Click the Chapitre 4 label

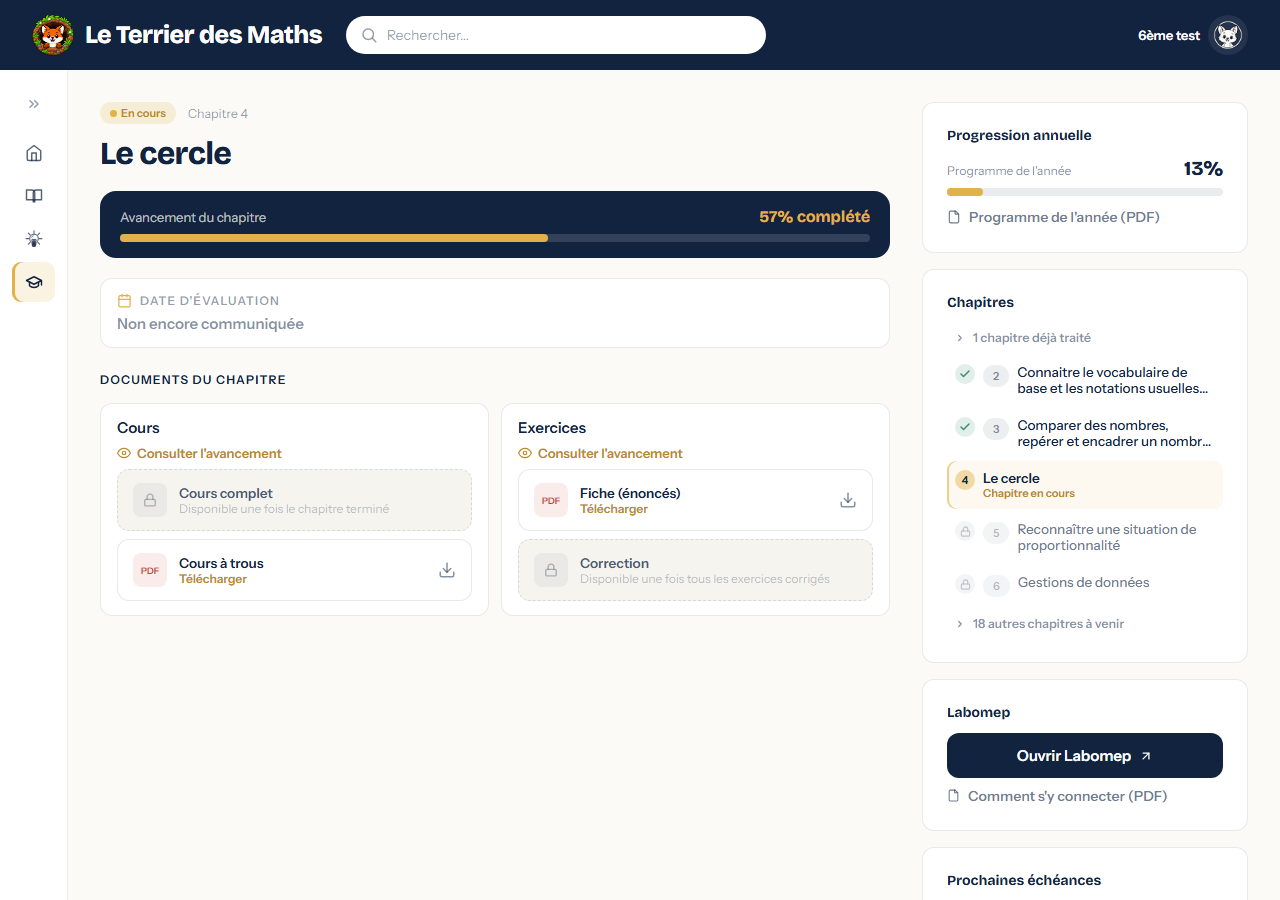click(x=218, y=113)
